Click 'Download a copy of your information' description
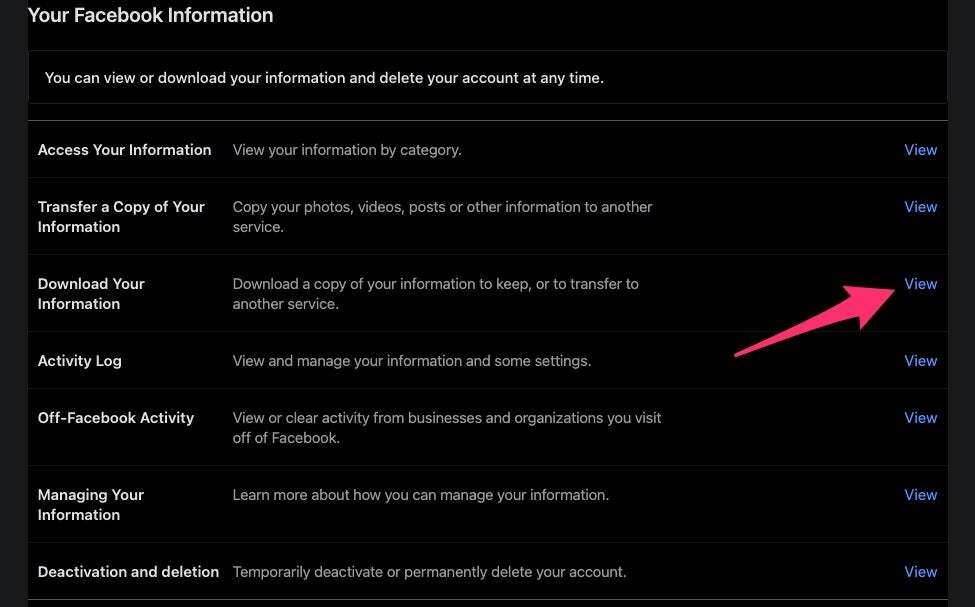Viewport: 975px width, 607px height. (435, 294)
